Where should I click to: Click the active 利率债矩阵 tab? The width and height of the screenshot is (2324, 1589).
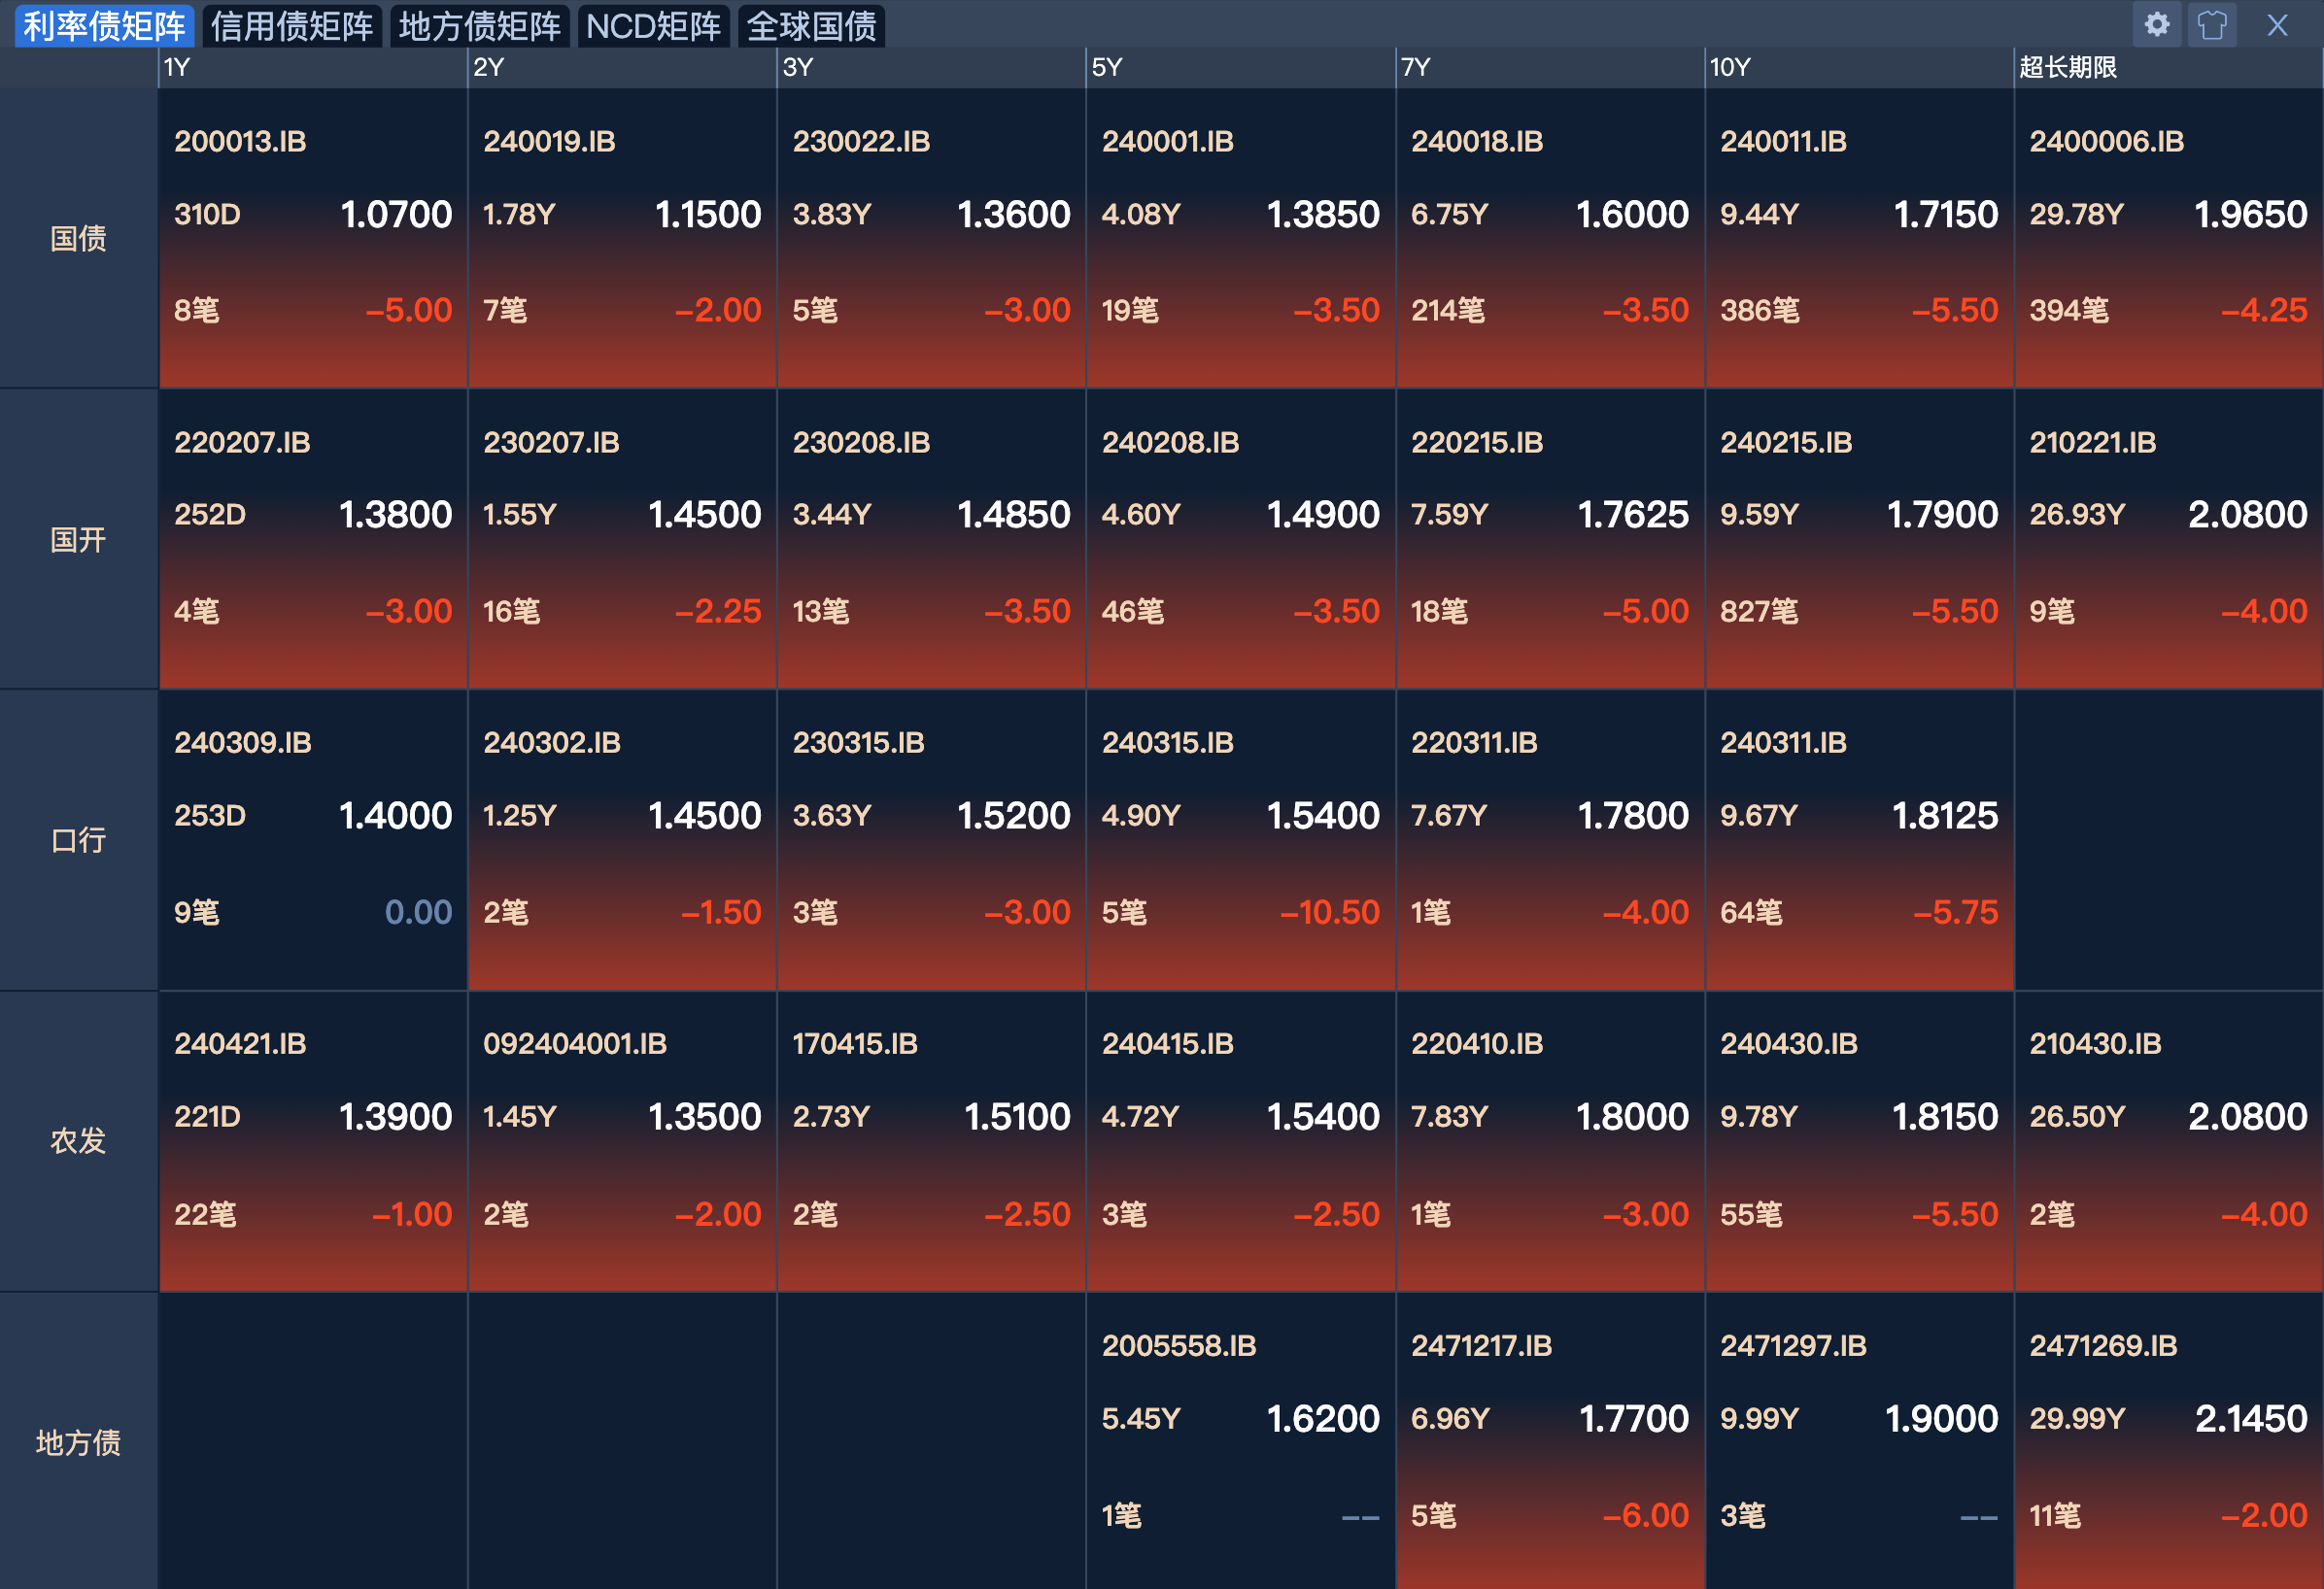pyautogui.click(x=104, y=26)
